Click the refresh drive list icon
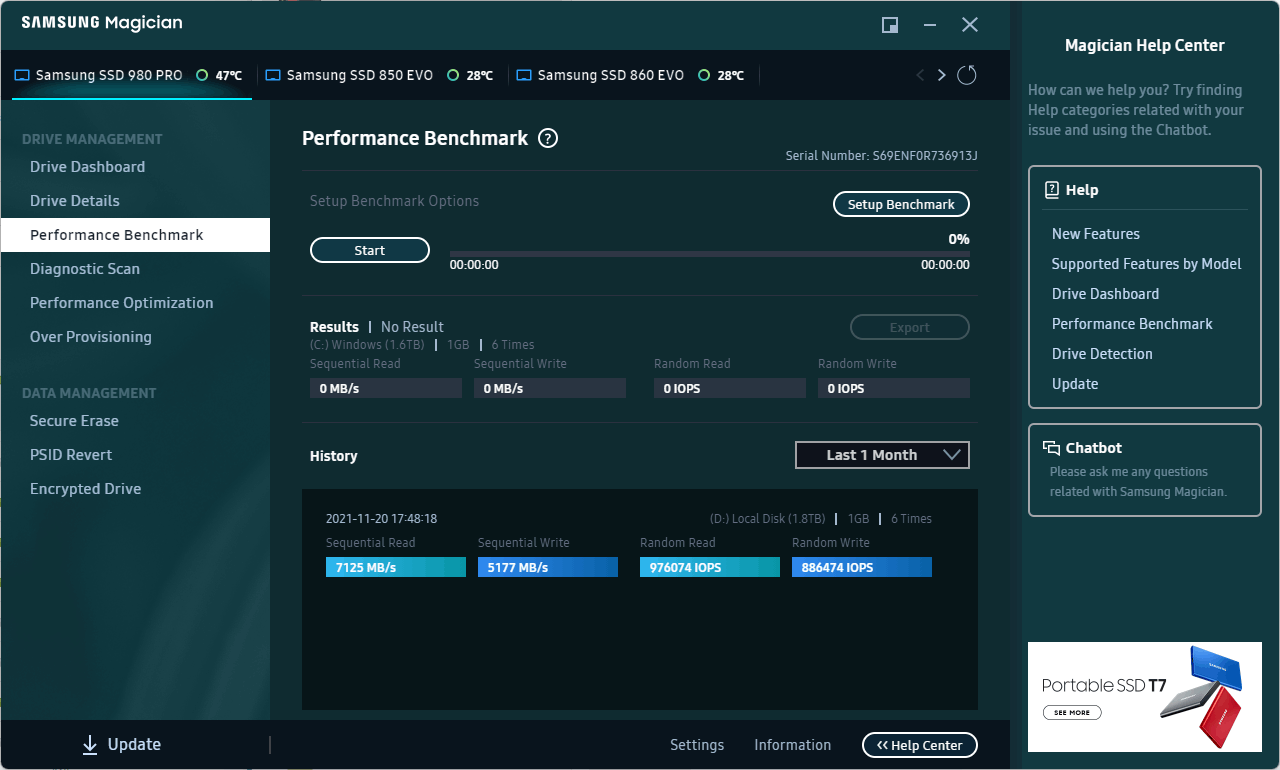 [966, 75]
